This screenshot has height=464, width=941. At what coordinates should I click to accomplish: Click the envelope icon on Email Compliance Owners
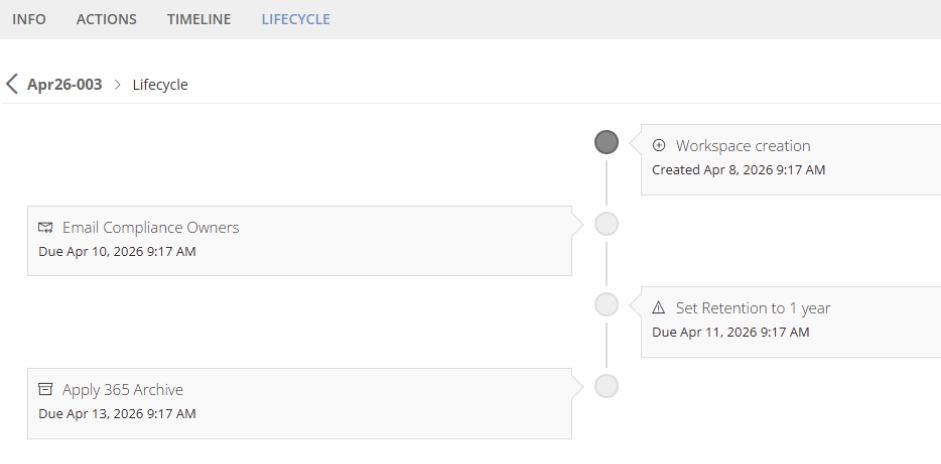pos(46,227)
